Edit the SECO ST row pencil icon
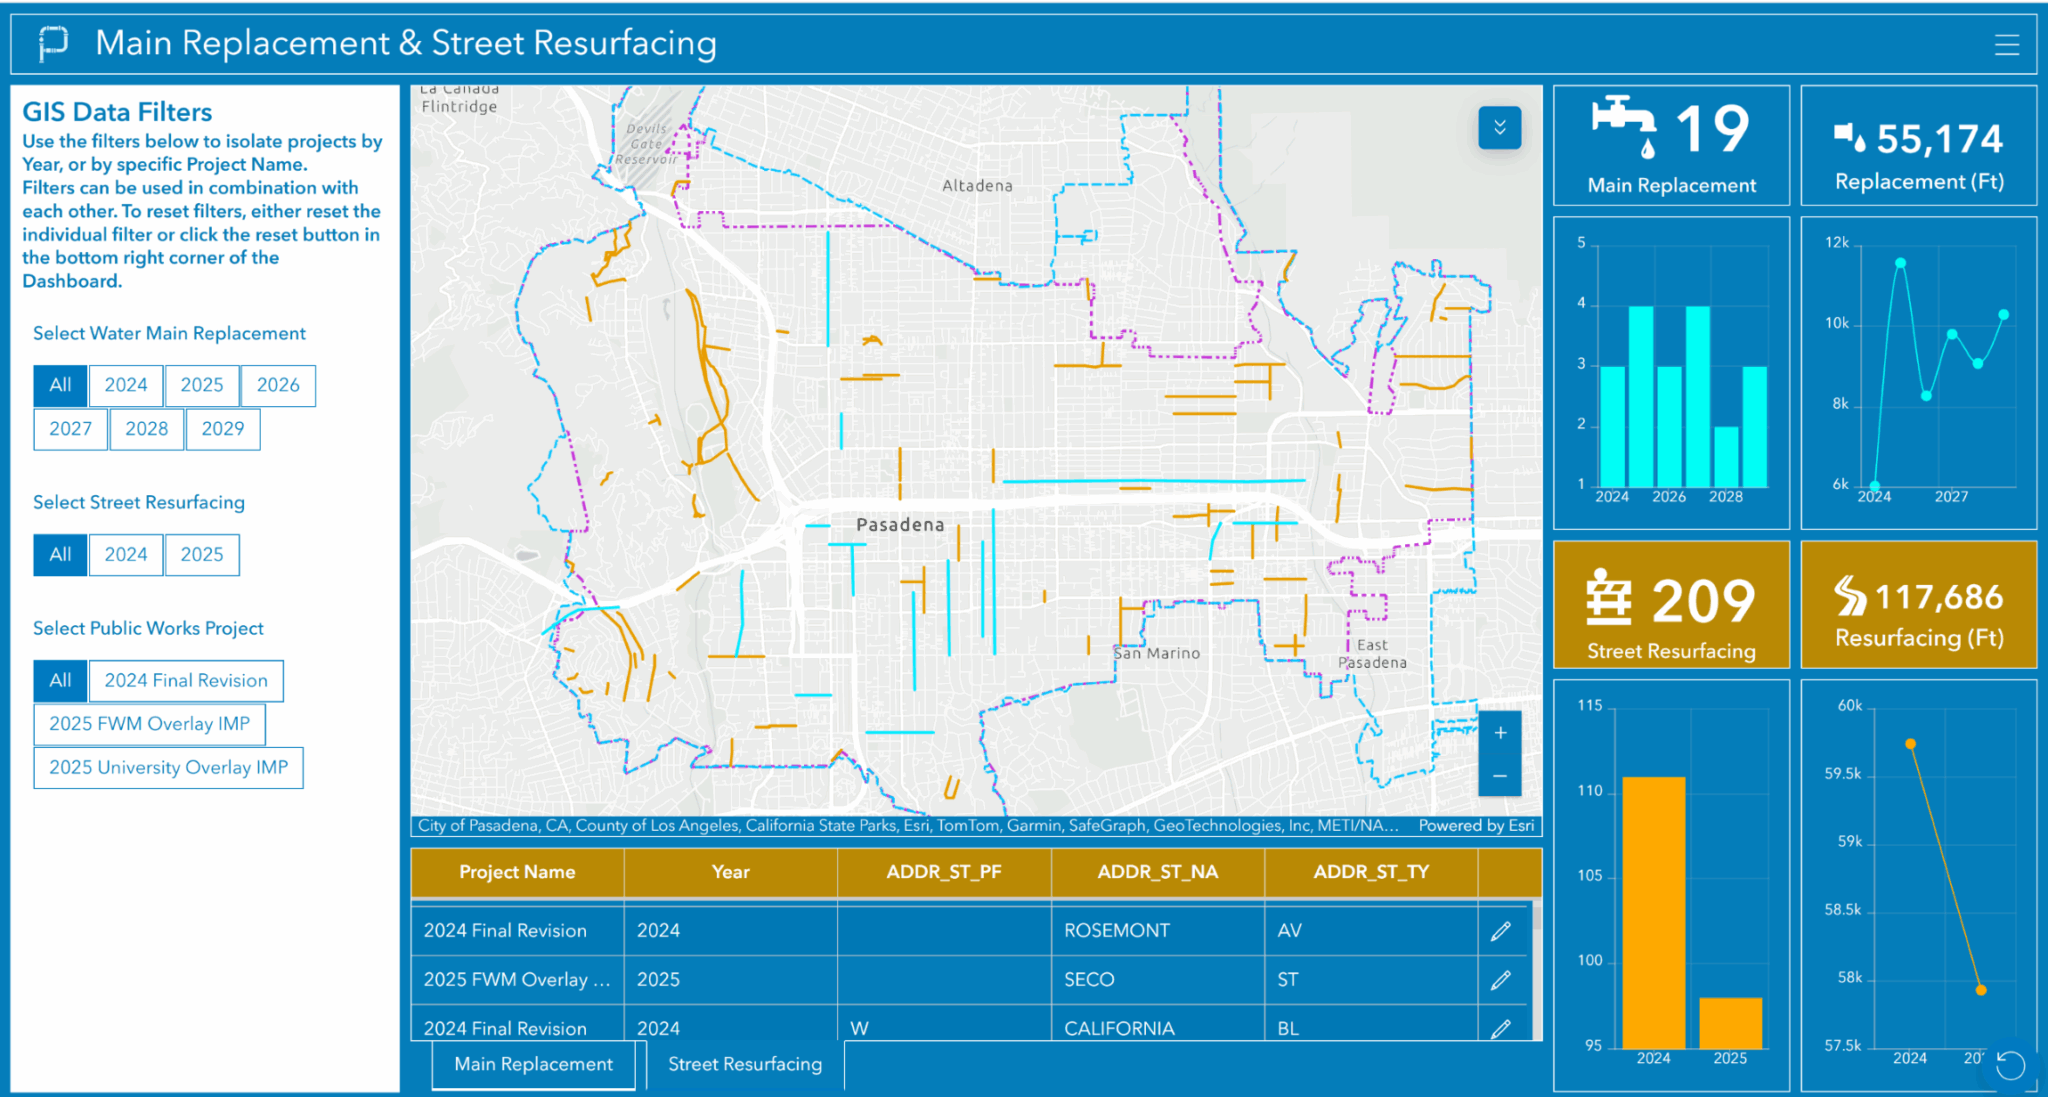2048x1097 pixels. (1500, 980)
